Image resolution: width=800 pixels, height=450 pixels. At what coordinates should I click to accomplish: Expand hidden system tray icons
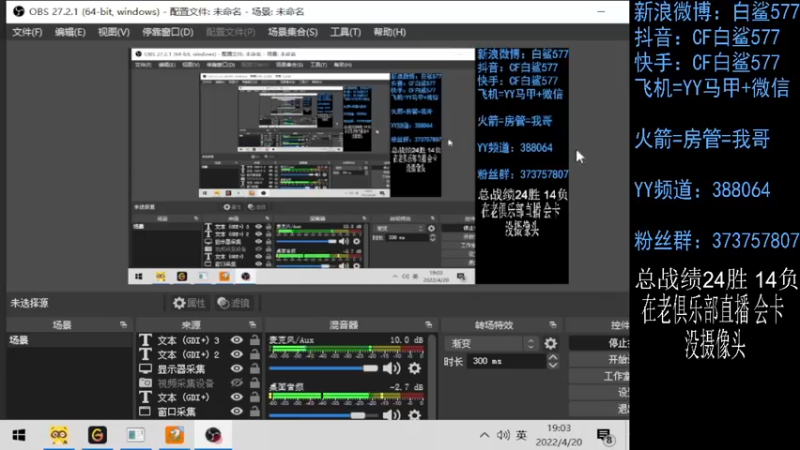484,435
